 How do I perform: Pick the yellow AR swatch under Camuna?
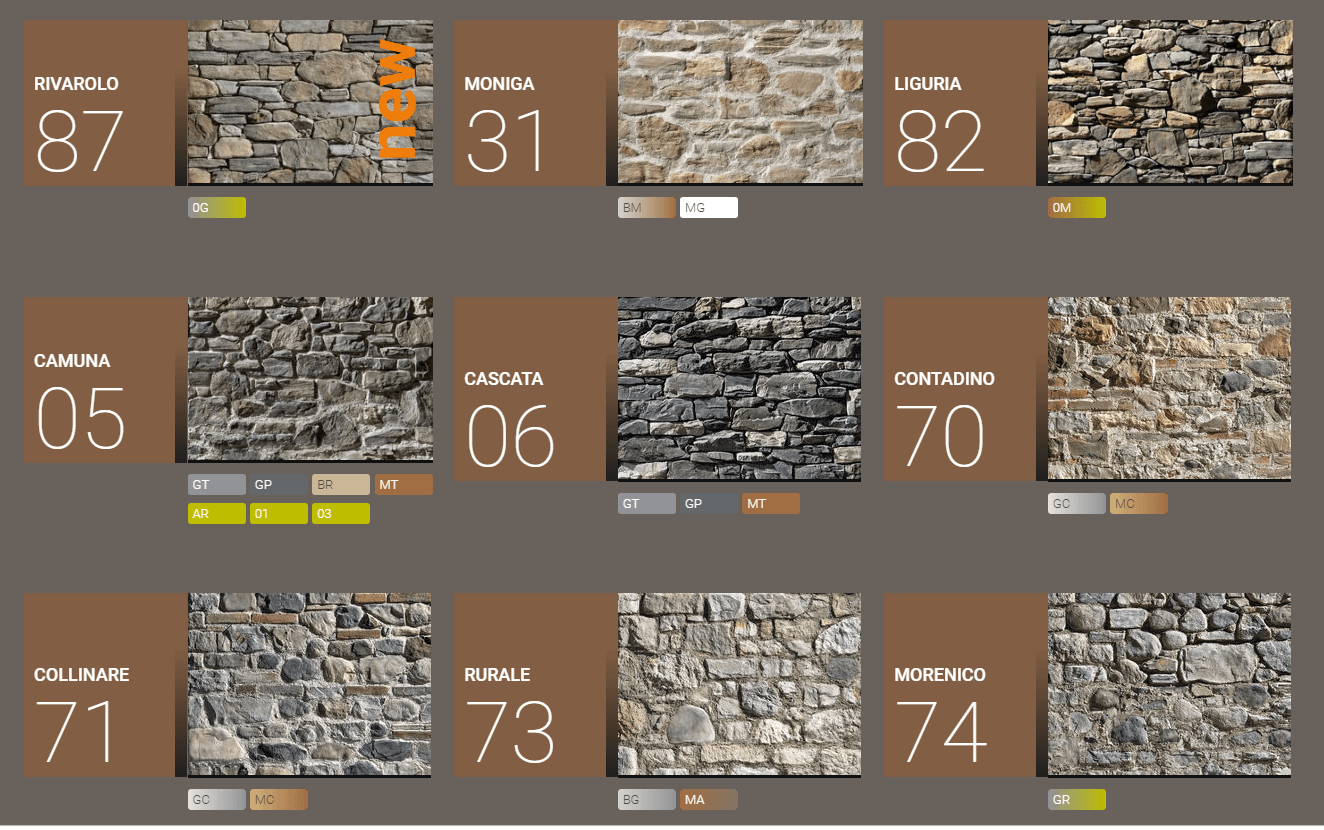tap(217, 514)
